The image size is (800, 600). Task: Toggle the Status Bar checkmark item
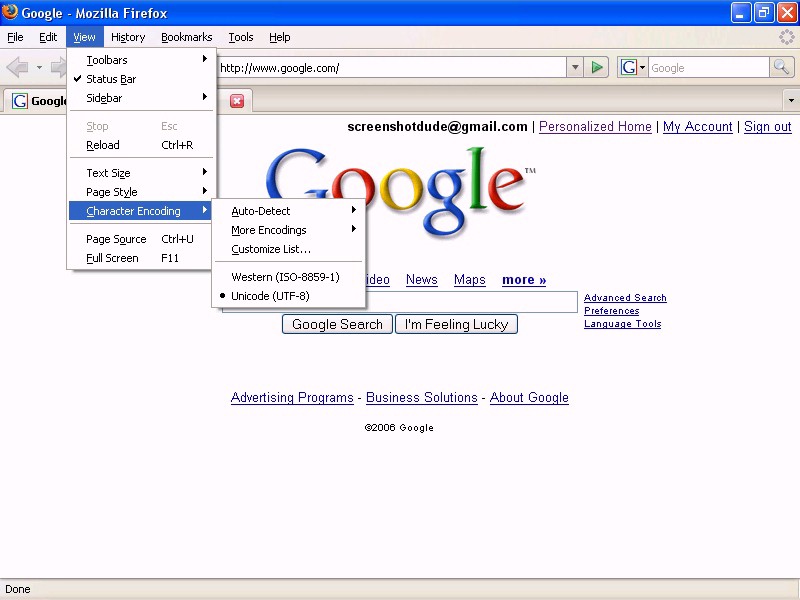[111, 79]
